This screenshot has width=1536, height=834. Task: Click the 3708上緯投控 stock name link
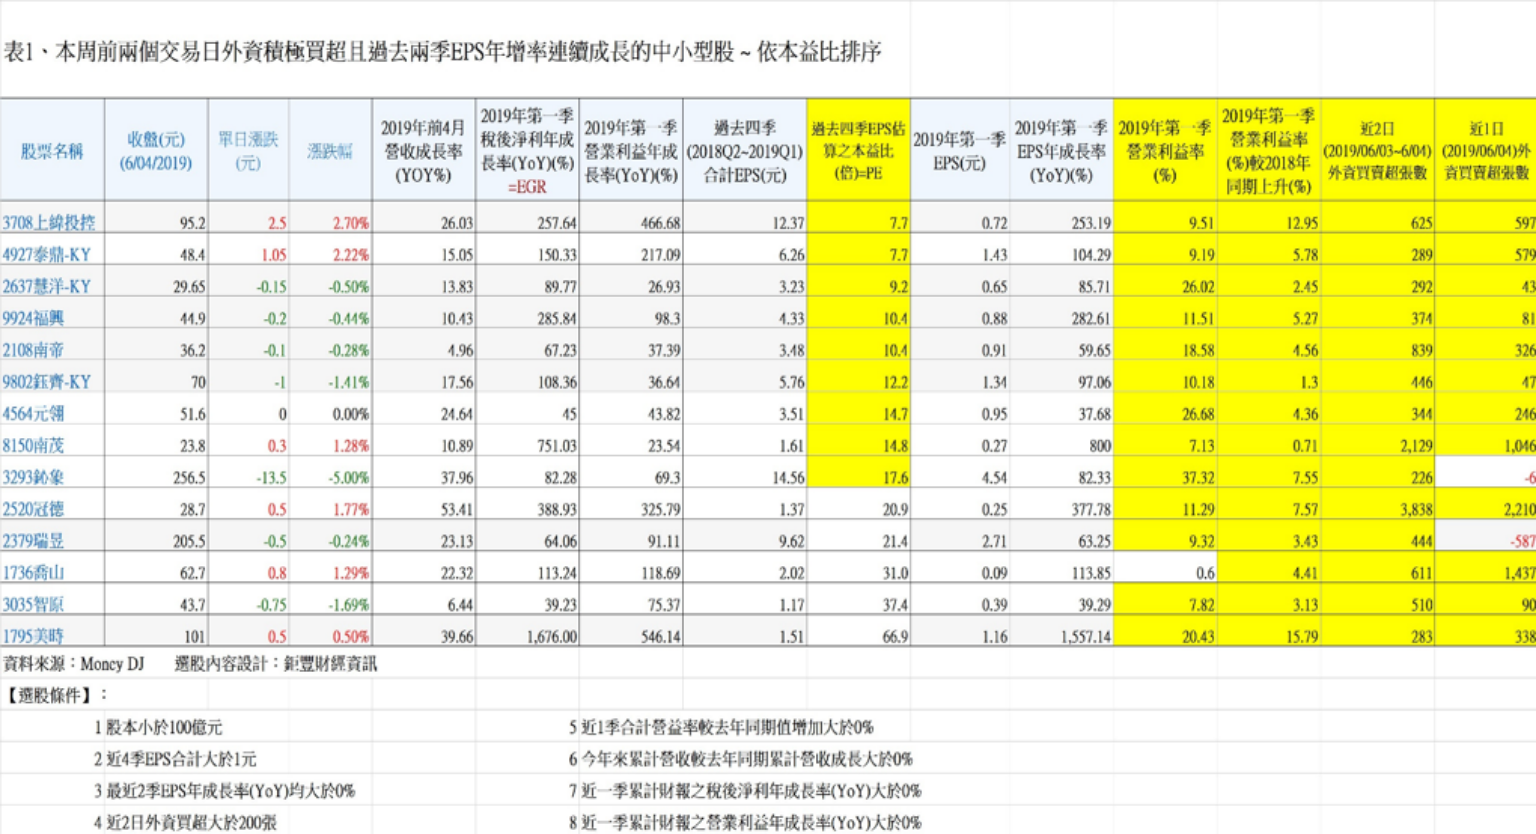[x=49, y=223]
